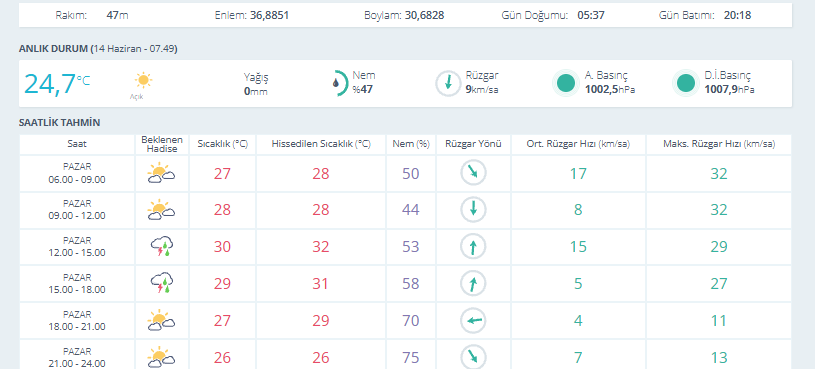Click the ANLIK DURUM heading
Viewport: 815px width, 369px height.
pyautogui.click(x=98, y=49)
